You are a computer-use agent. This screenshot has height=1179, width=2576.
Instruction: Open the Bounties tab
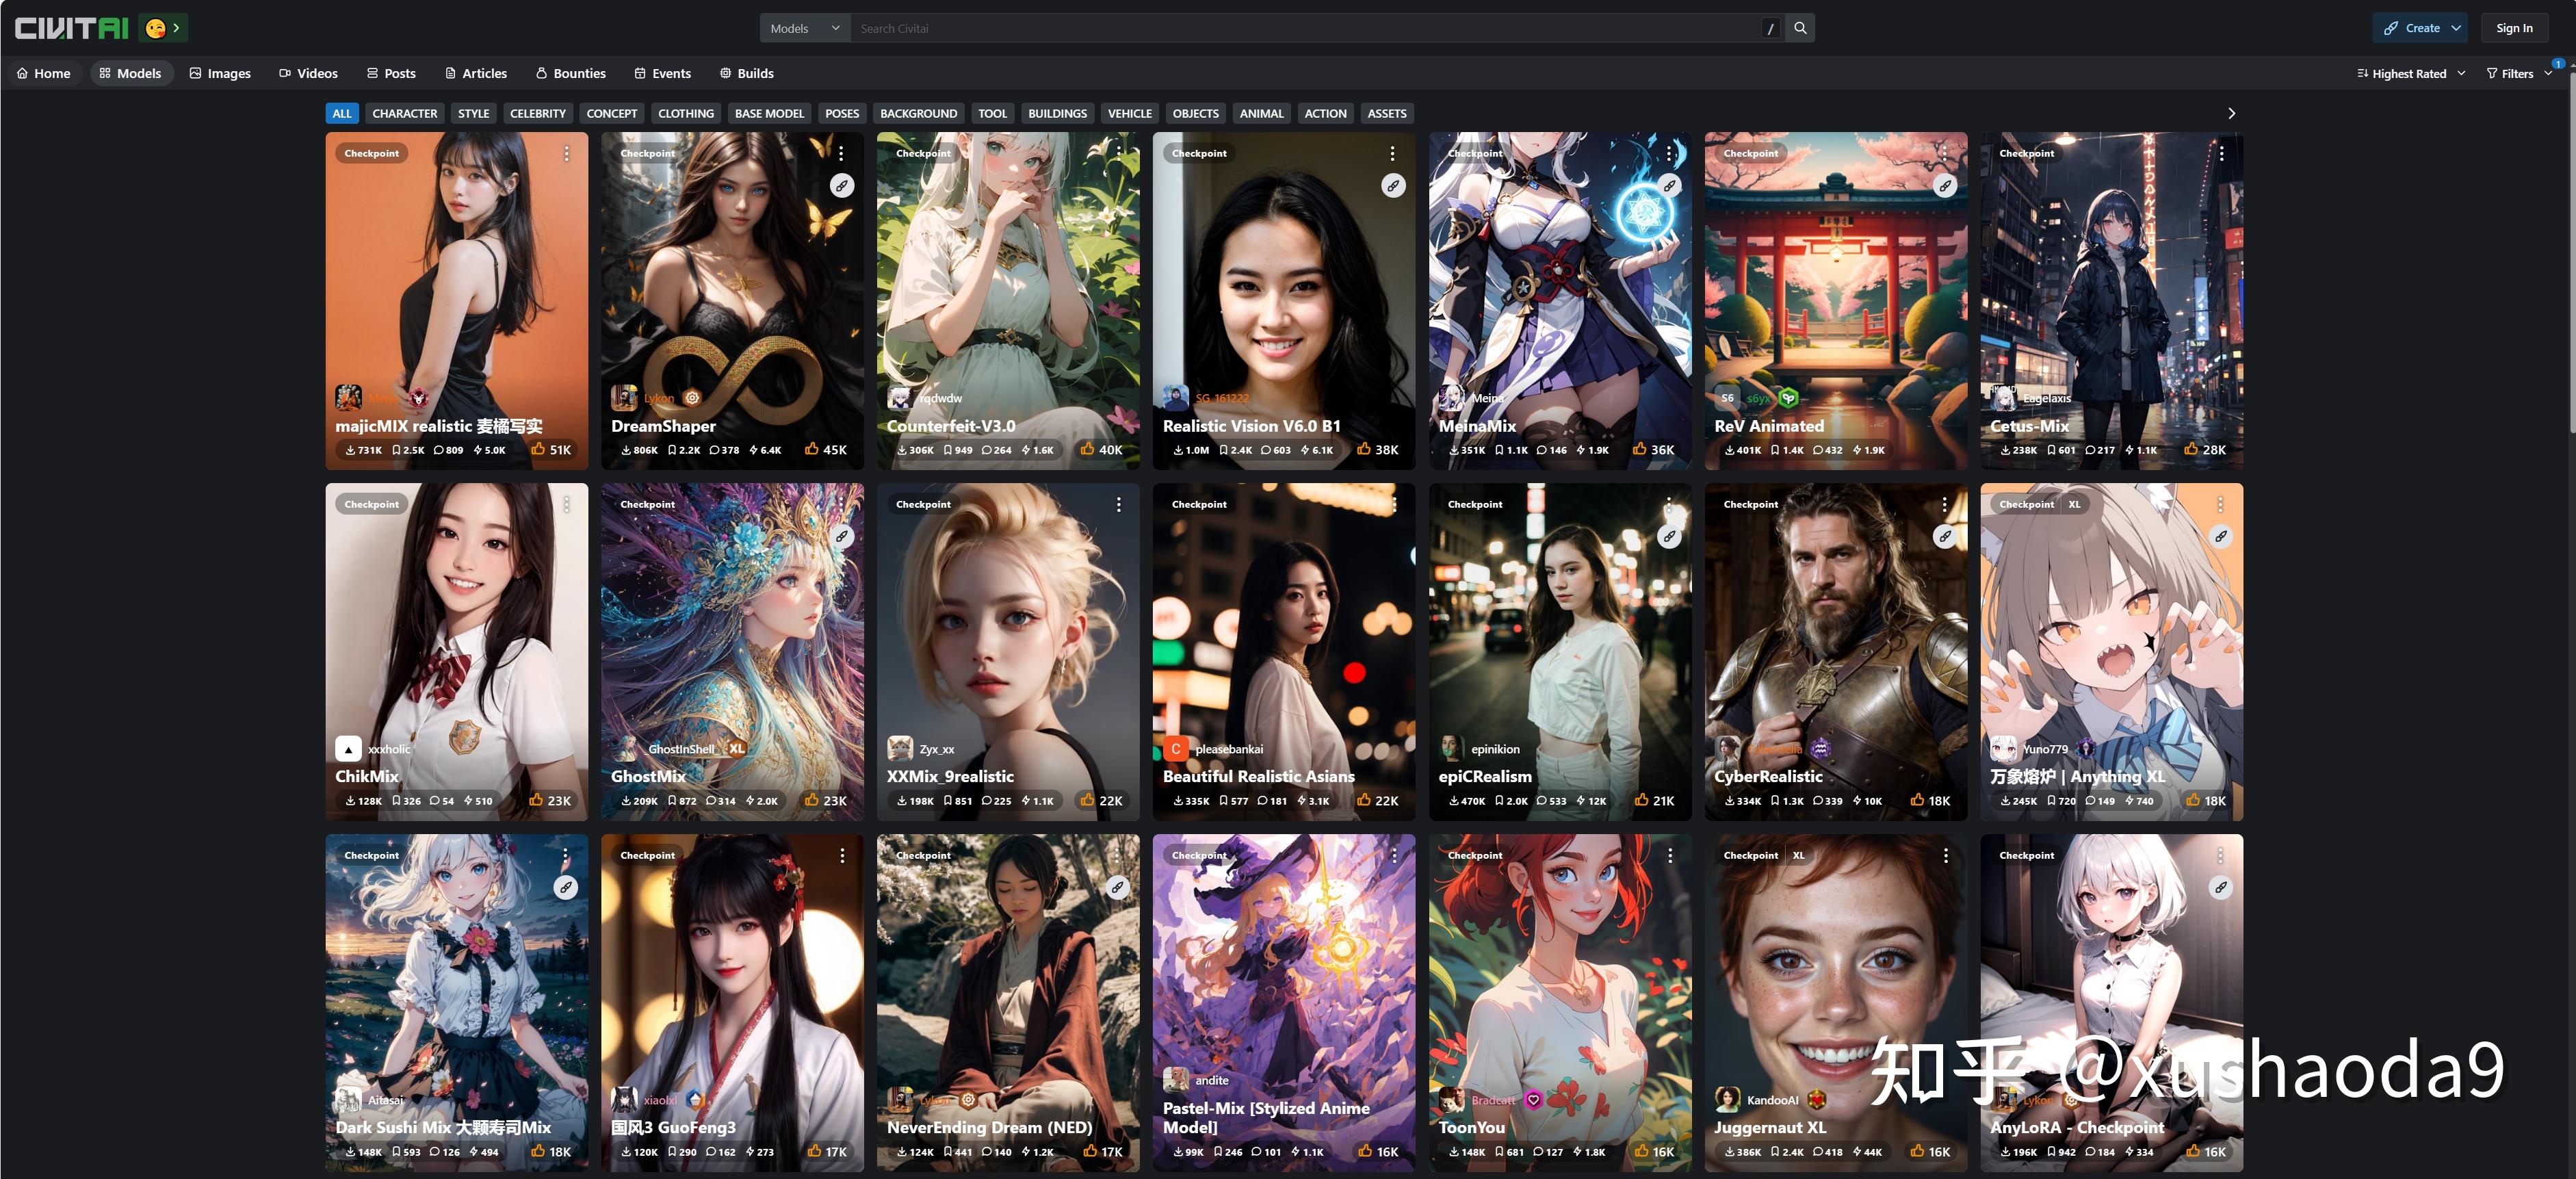tap(570, 73)
